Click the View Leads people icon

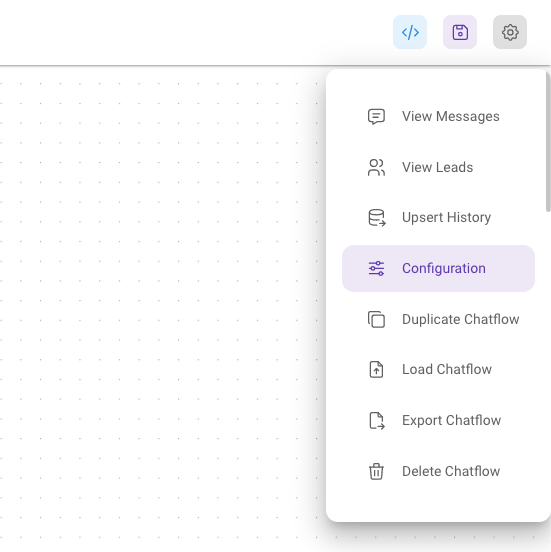point(376,167)
